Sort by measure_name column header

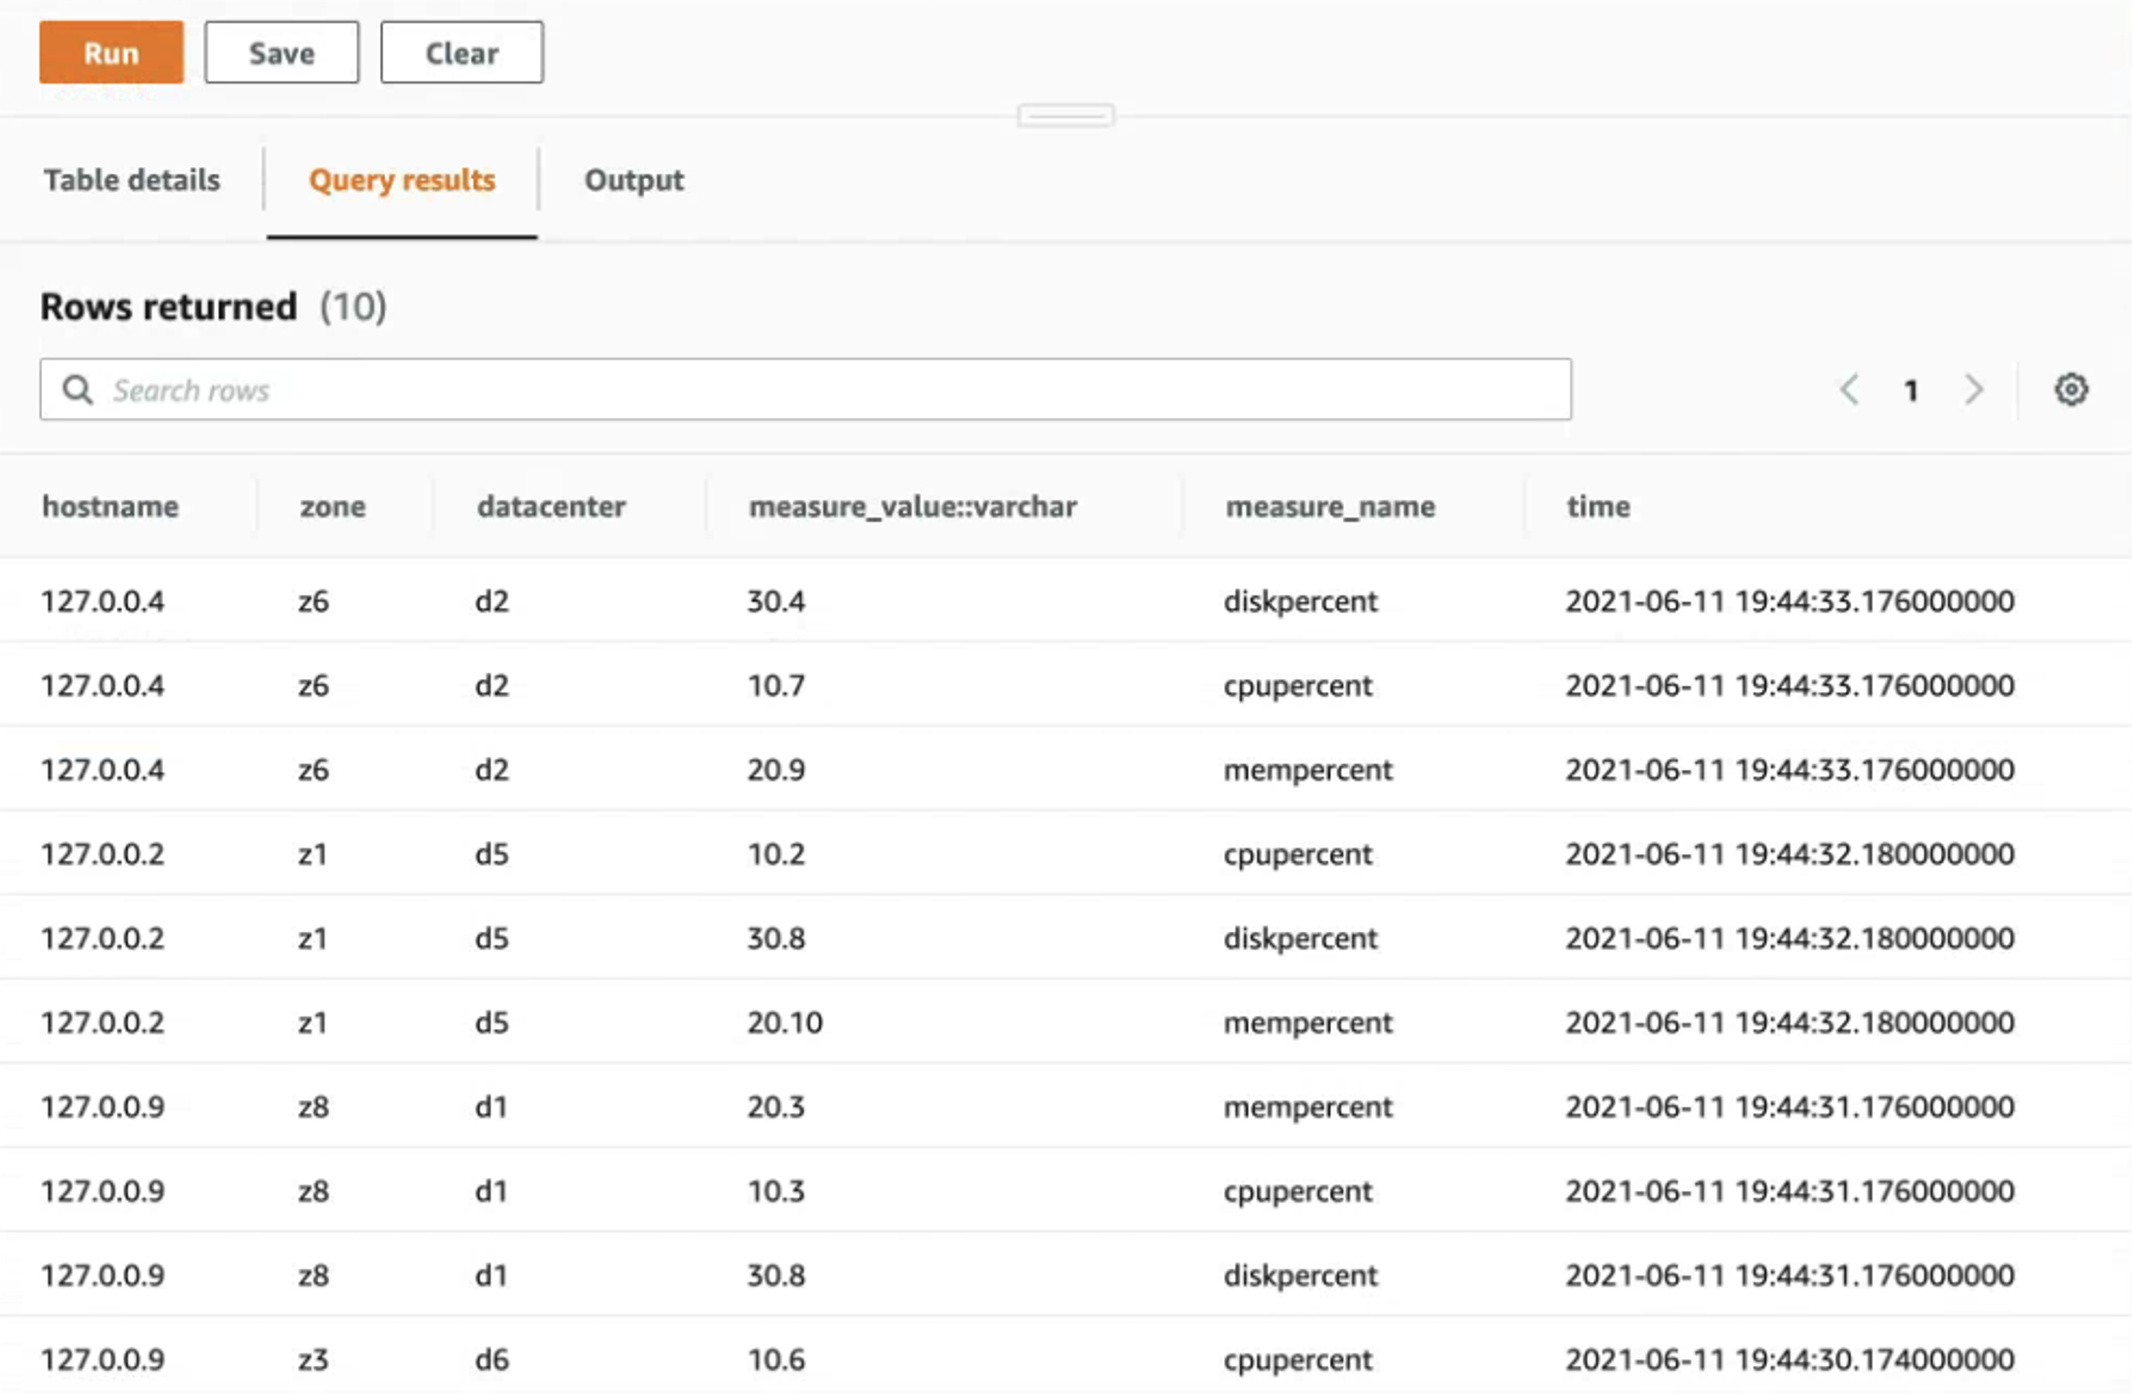point(1330,506)
